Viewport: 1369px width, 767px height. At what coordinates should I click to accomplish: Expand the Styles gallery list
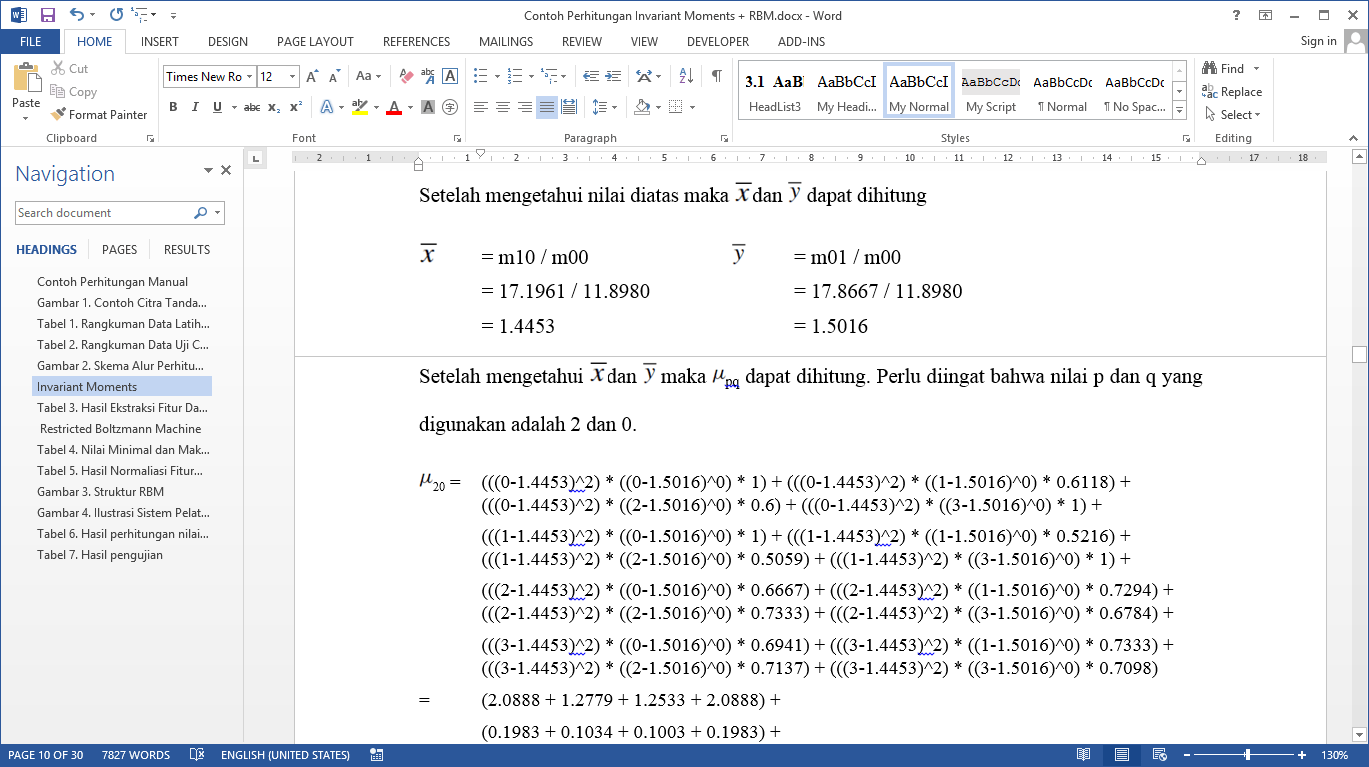pos(1179,109)
